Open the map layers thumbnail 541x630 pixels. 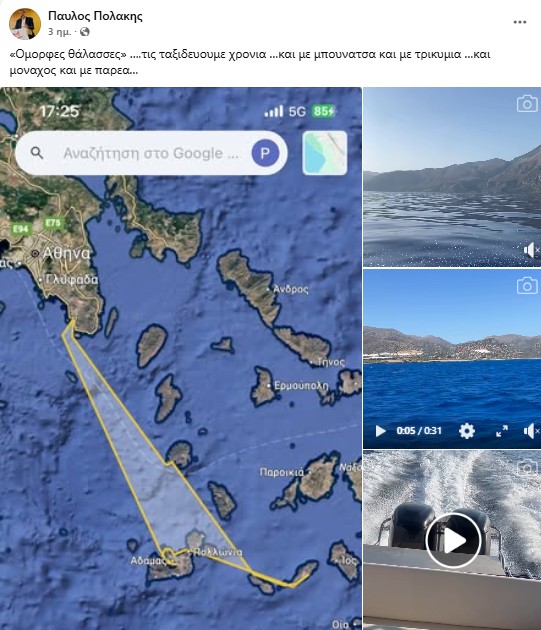click(325, 153)
